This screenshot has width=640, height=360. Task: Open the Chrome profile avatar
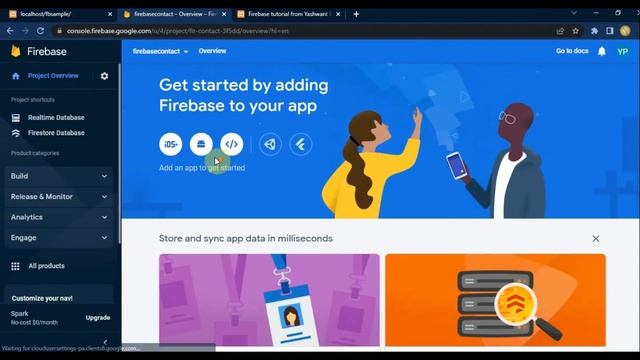coord(625,31)
